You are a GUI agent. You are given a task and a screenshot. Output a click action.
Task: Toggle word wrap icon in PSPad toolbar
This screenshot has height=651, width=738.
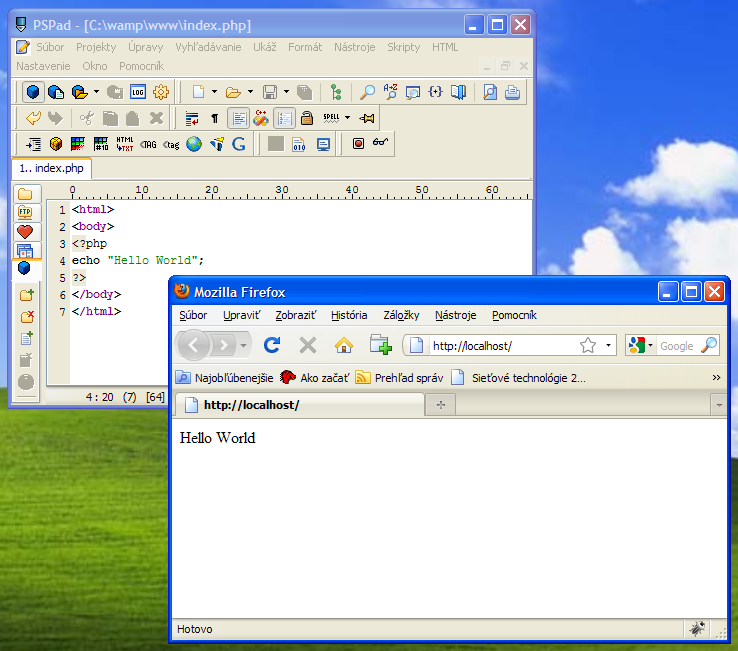click(192, 118)
